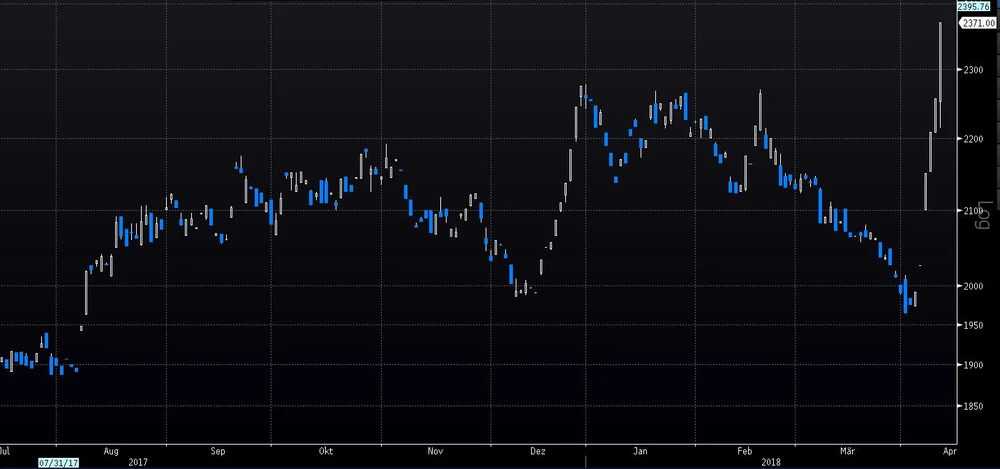Select the Dez month label
Viewport: 1000px width, 469px height.
(x=539, y=451)
